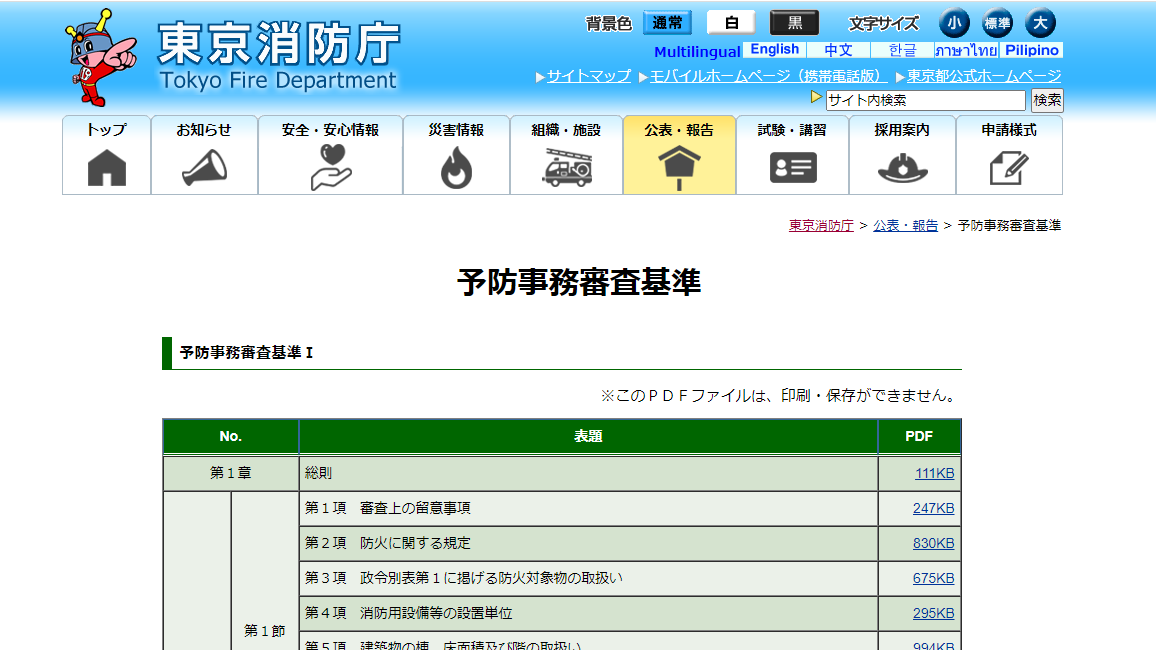Switch language to 한글
Image resolution: width=1156 pixels, height=650 pixels.
902,50
